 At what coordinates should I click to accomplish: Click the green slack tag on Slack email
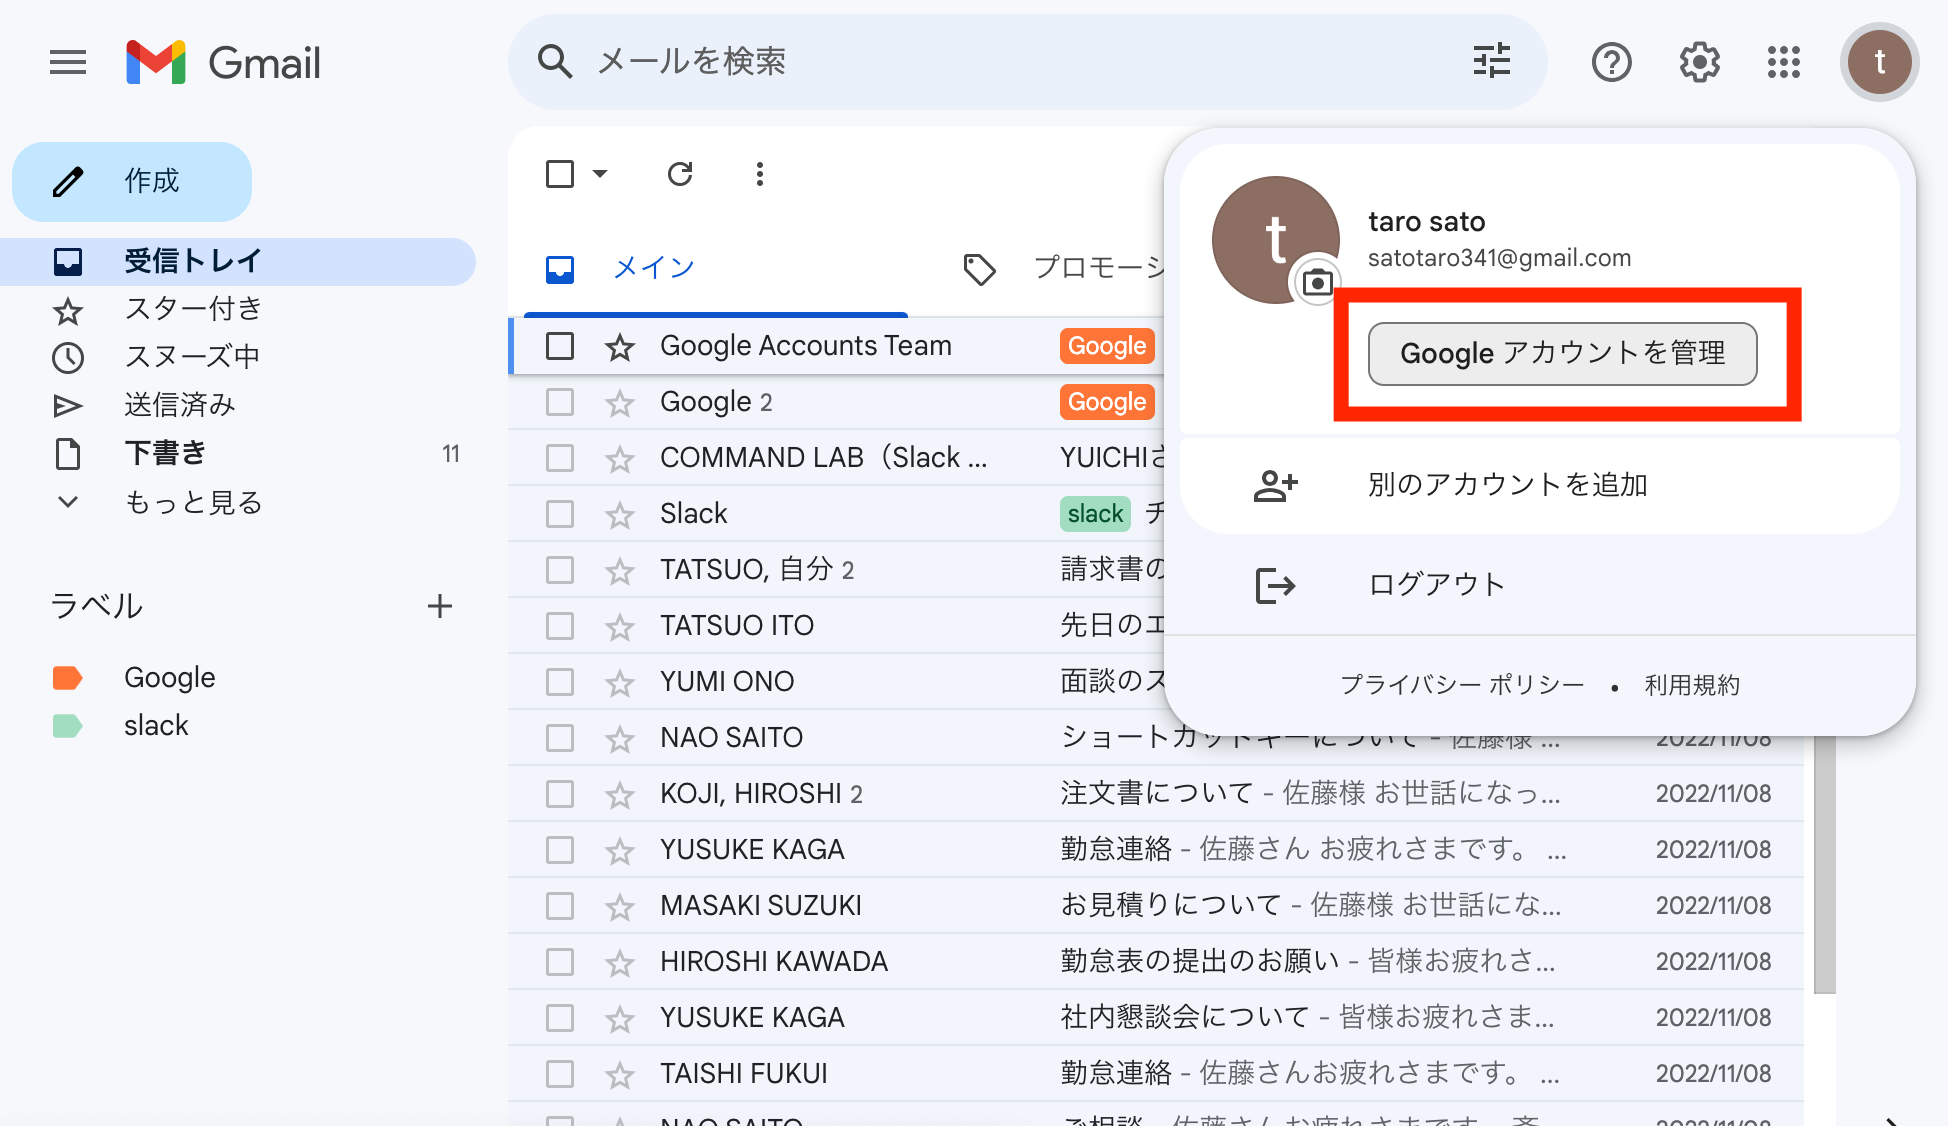click(x=1095, y=514)
